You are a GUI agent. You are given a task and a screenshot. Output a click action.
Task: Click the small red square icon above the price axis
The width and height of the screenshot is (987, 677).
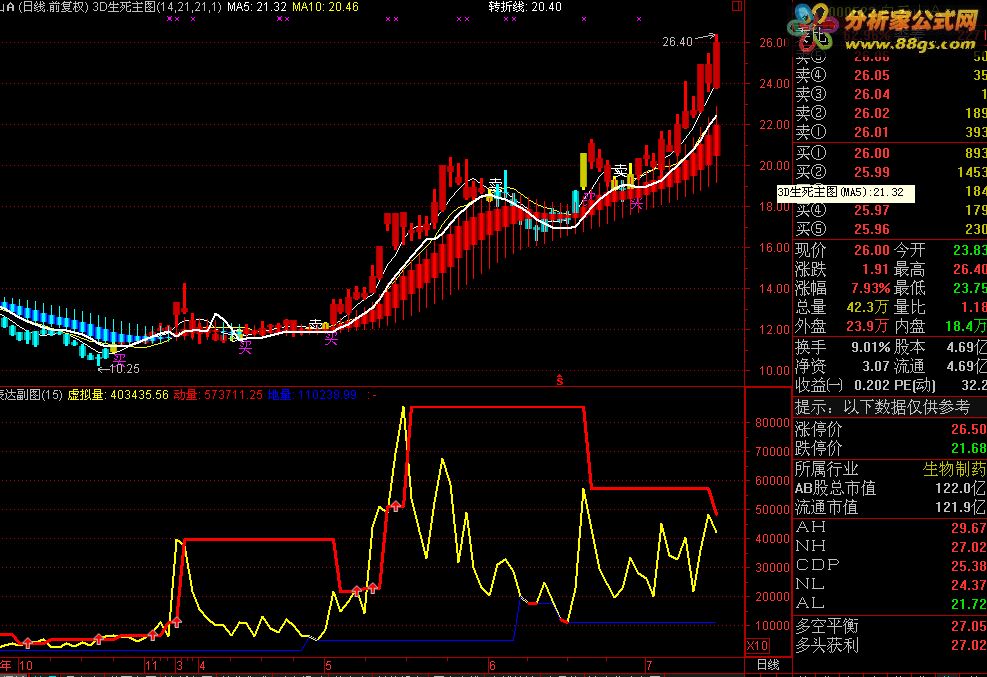pyautogui.click(x=736, y=6)
